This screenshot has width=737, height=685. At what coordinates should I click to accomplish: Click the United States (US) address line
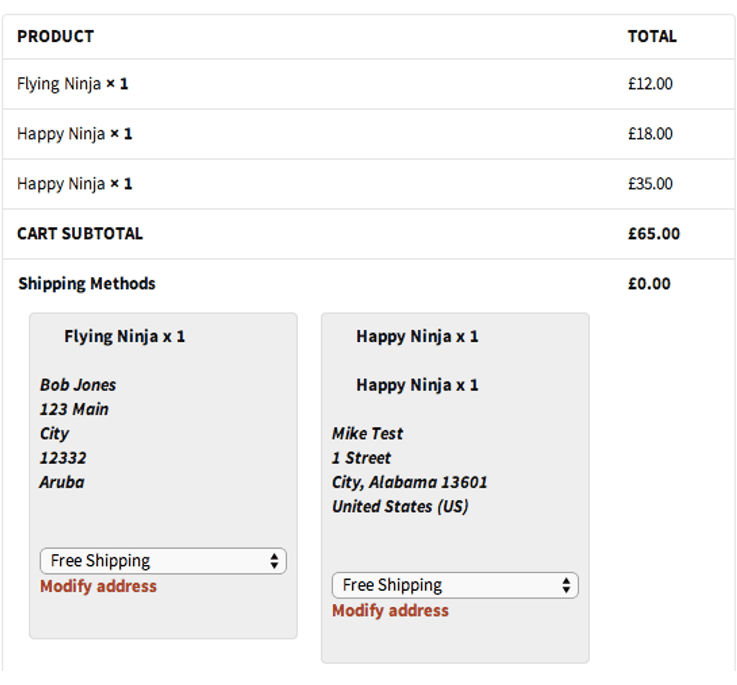coord(400,507)
